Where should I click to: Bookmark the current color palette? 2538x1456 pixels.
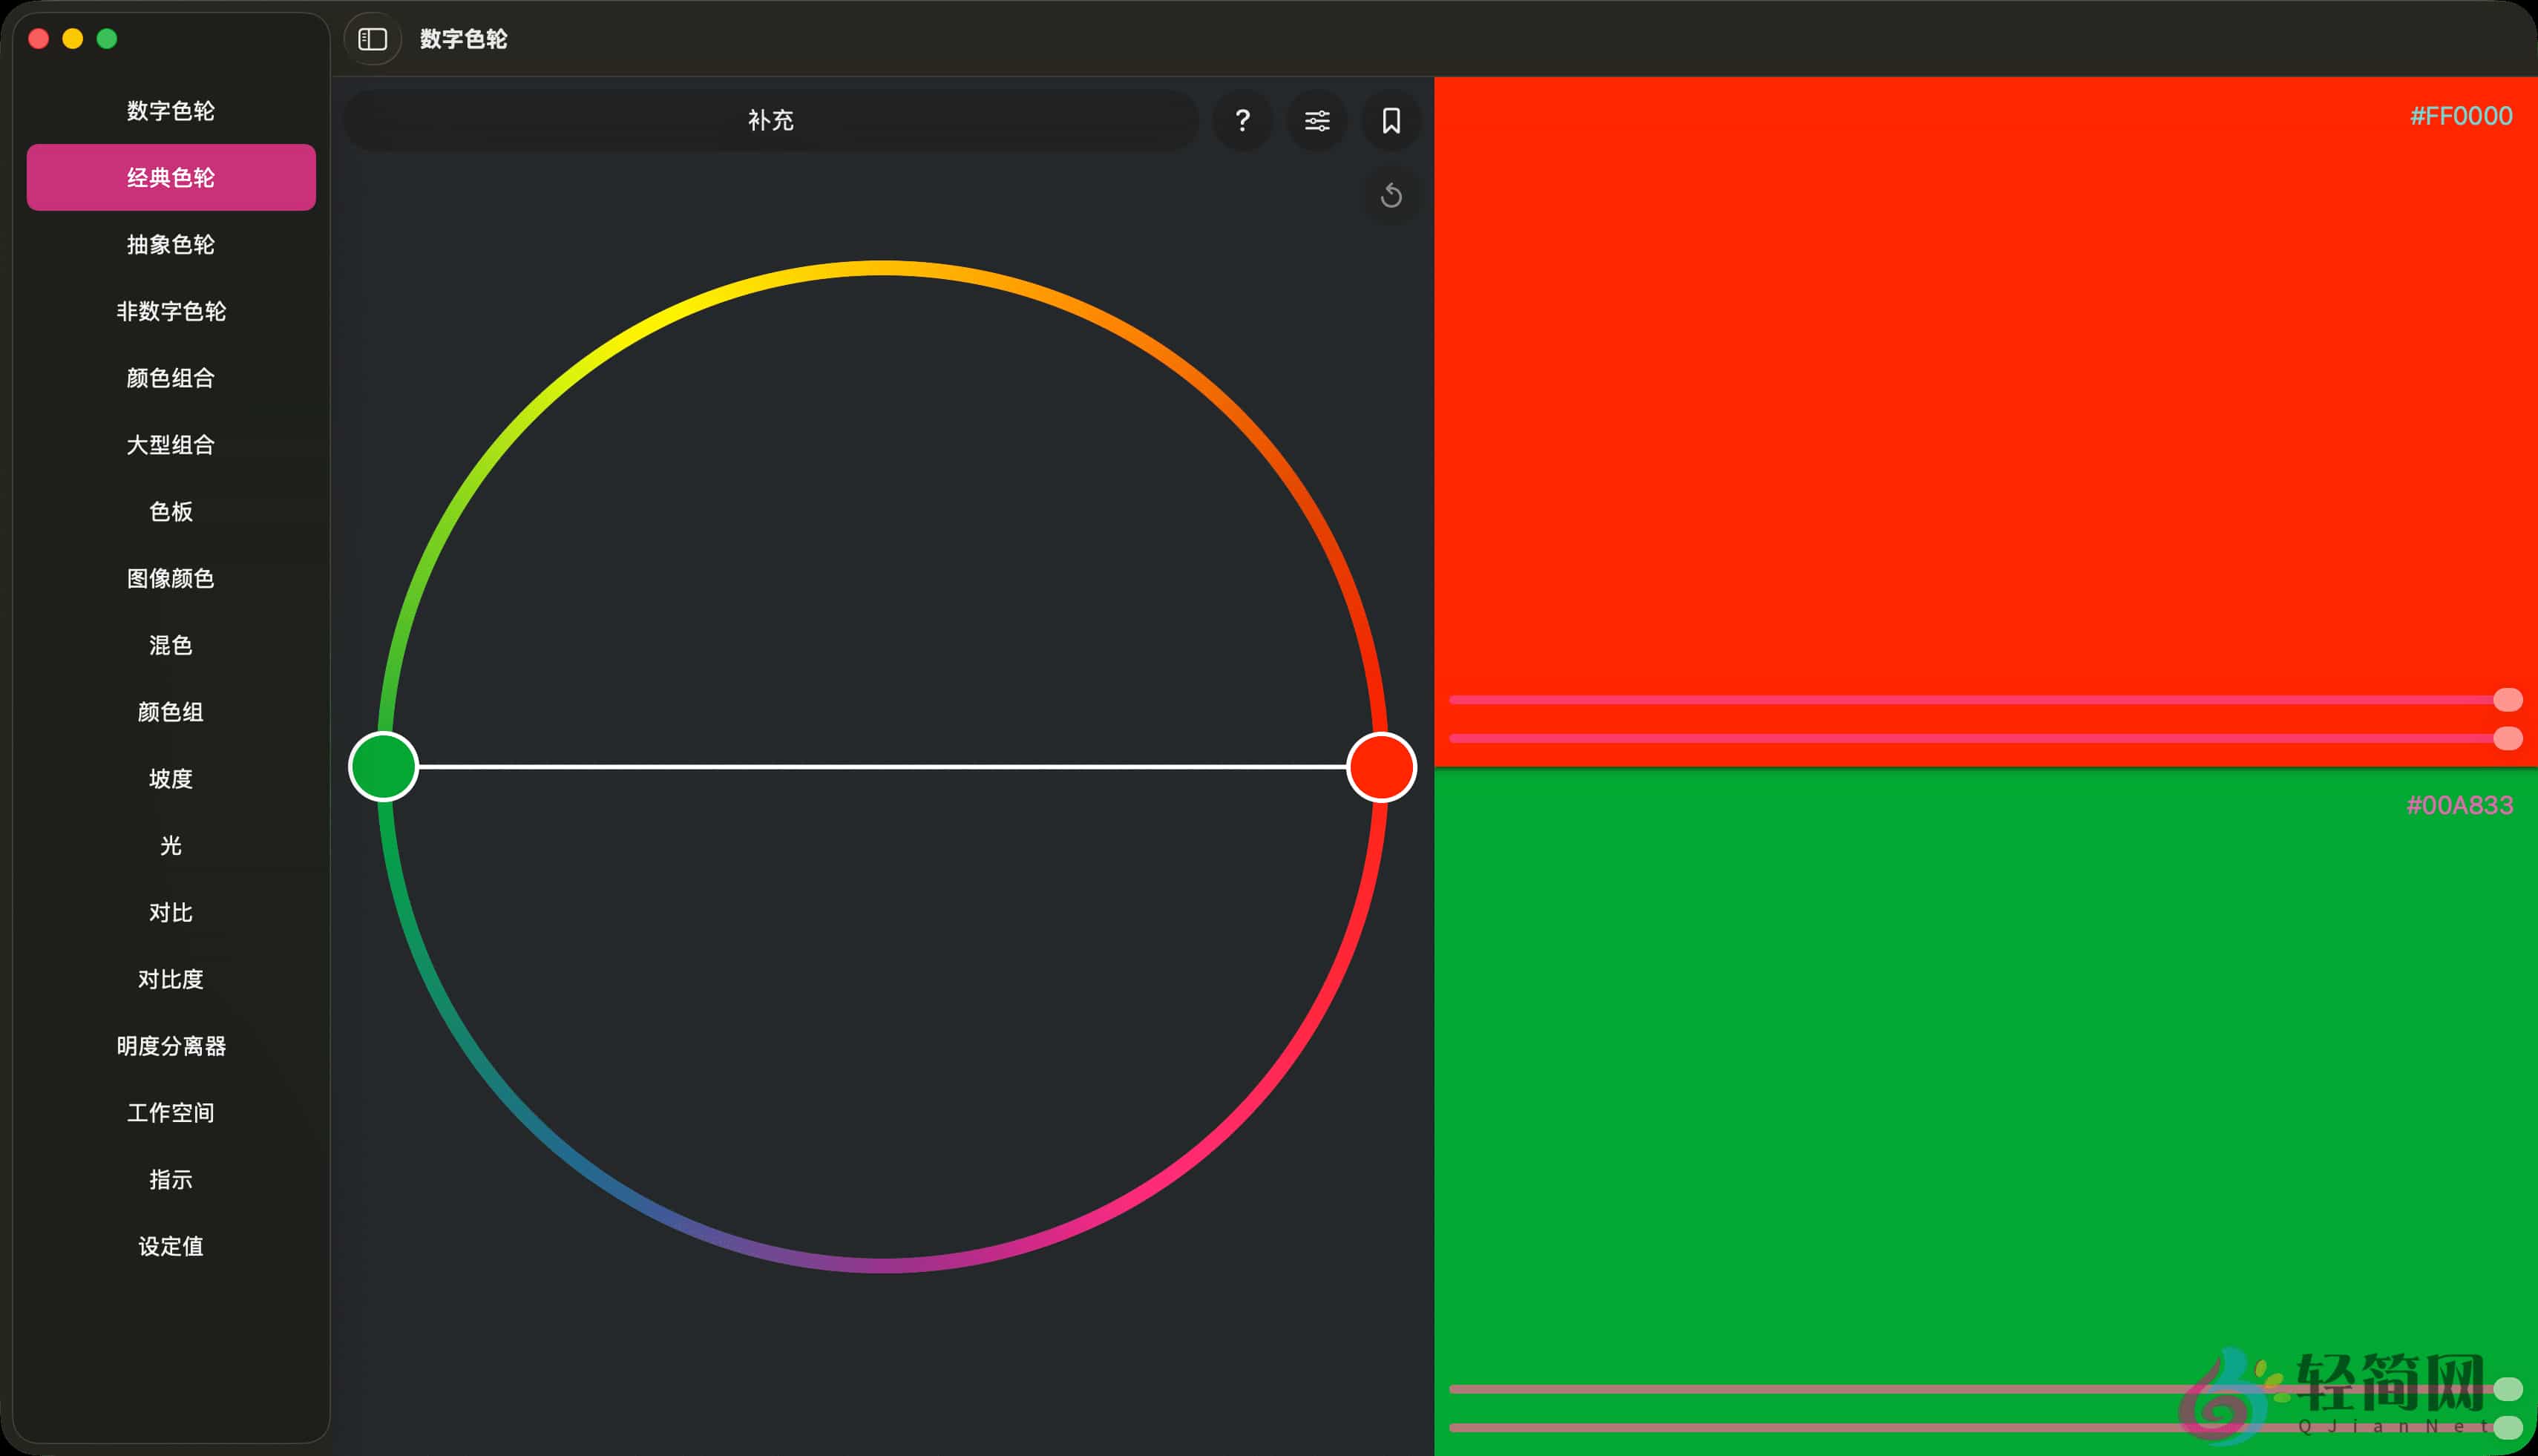coord(1390,121)
